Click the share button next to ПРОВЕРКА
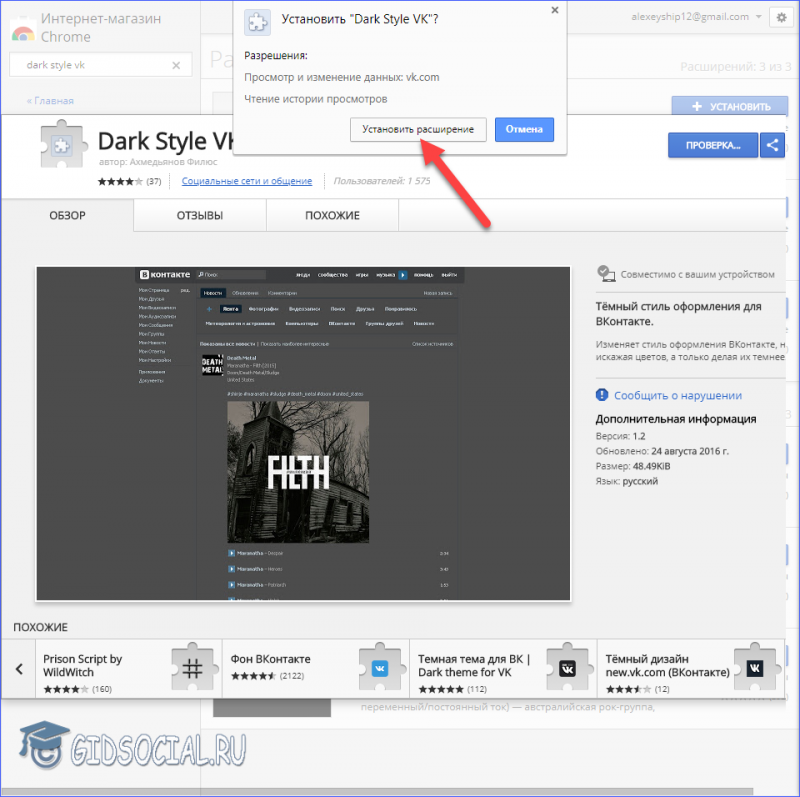Screen dimensions: 800x797 point(772,145)
